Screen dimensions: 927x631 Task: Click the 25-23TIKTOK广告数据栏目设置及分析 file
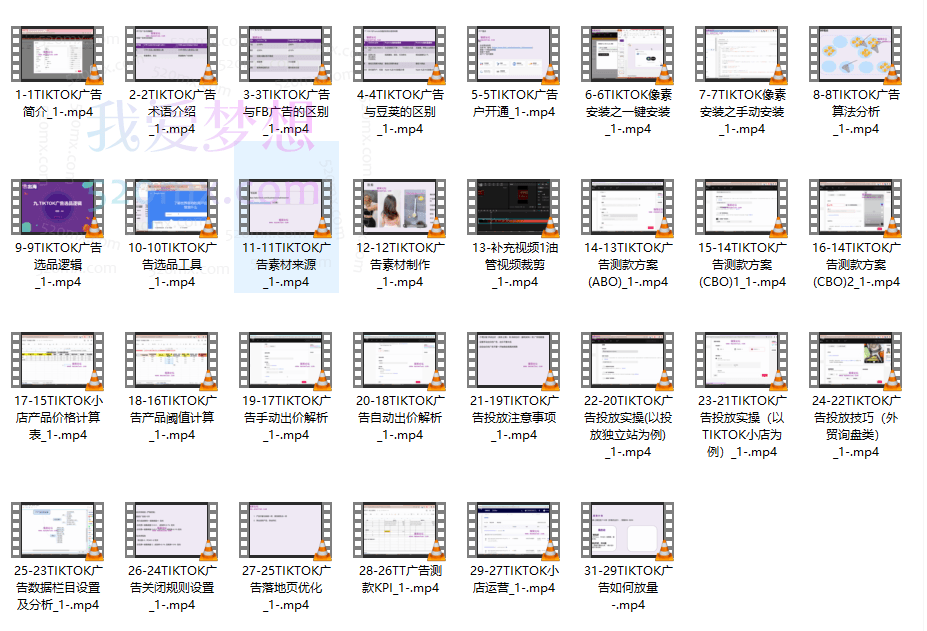tap(58, 531)
